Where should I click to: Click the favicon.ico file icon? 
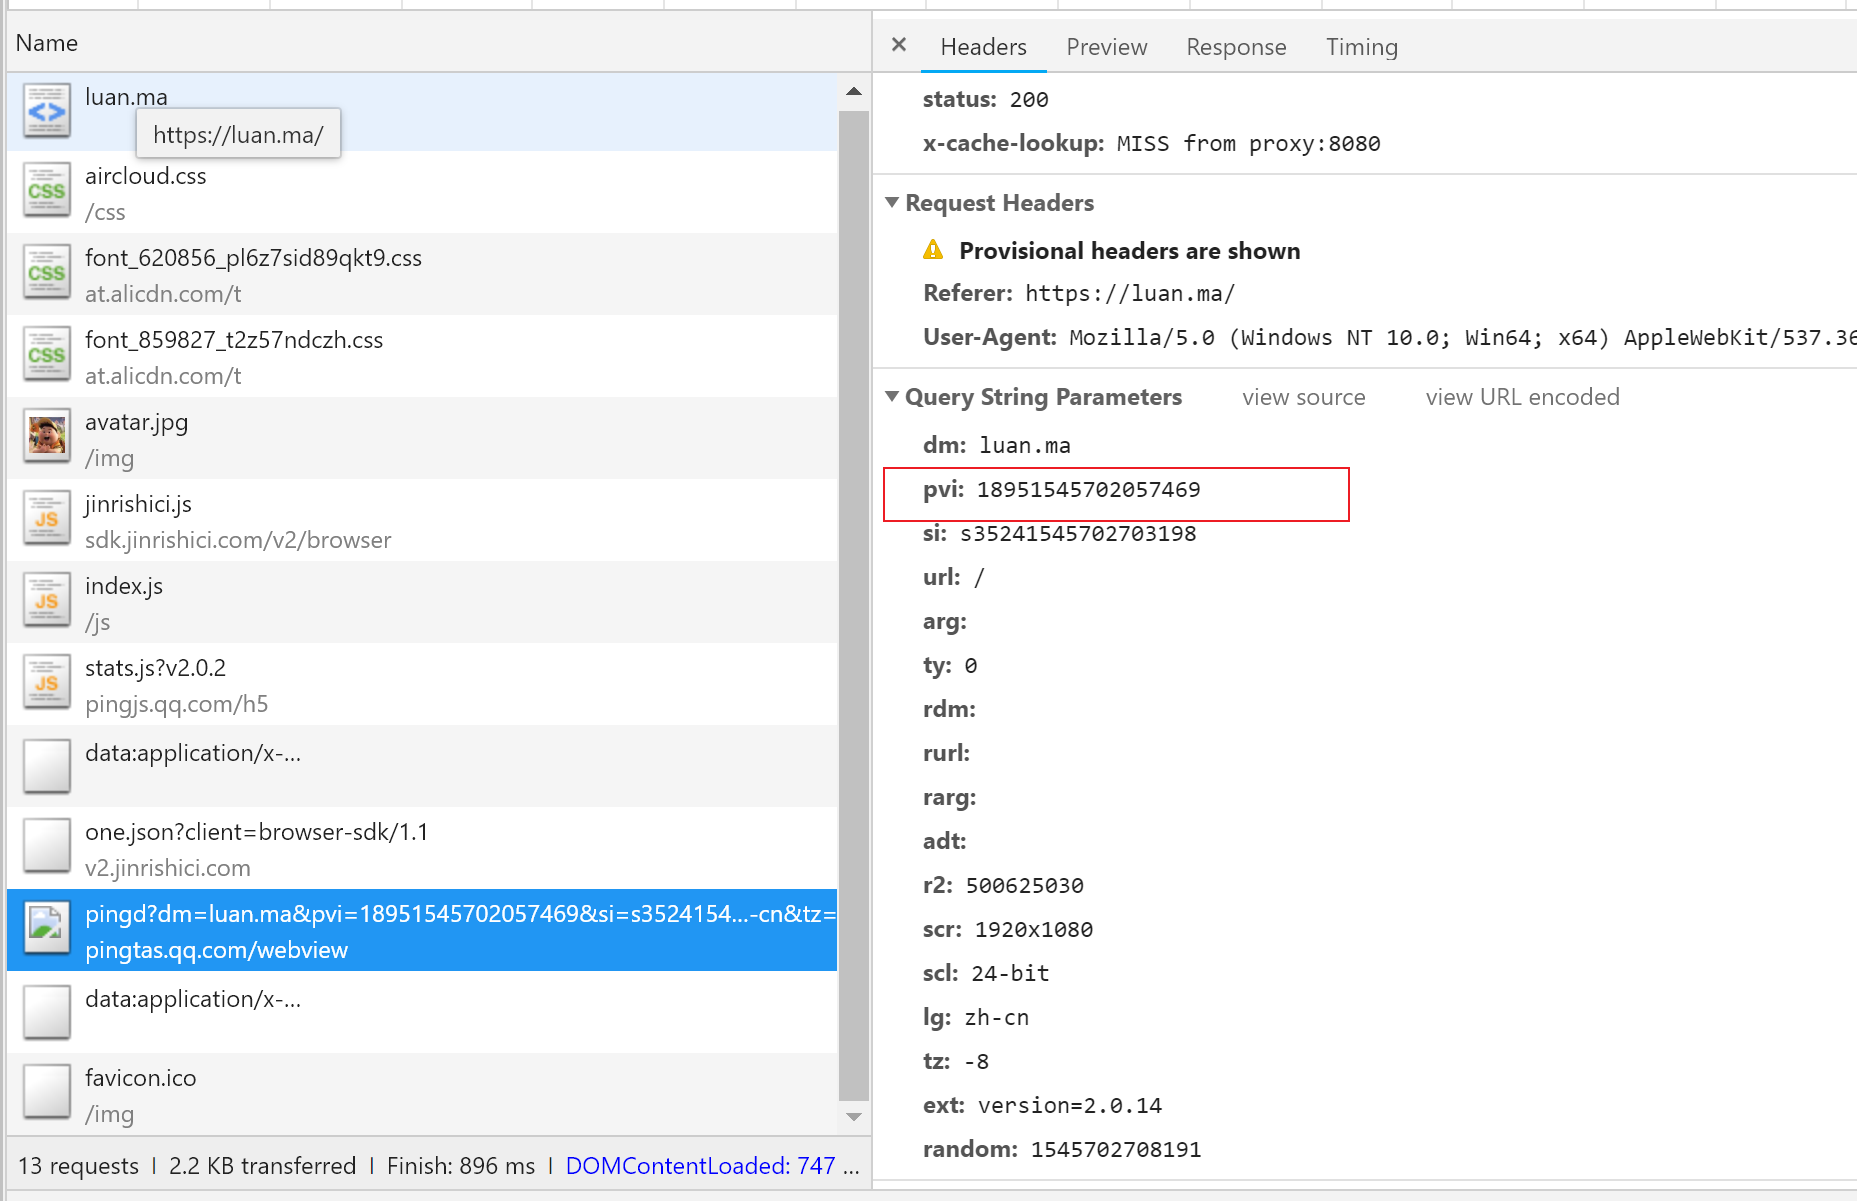click(x=46, y=1093)
